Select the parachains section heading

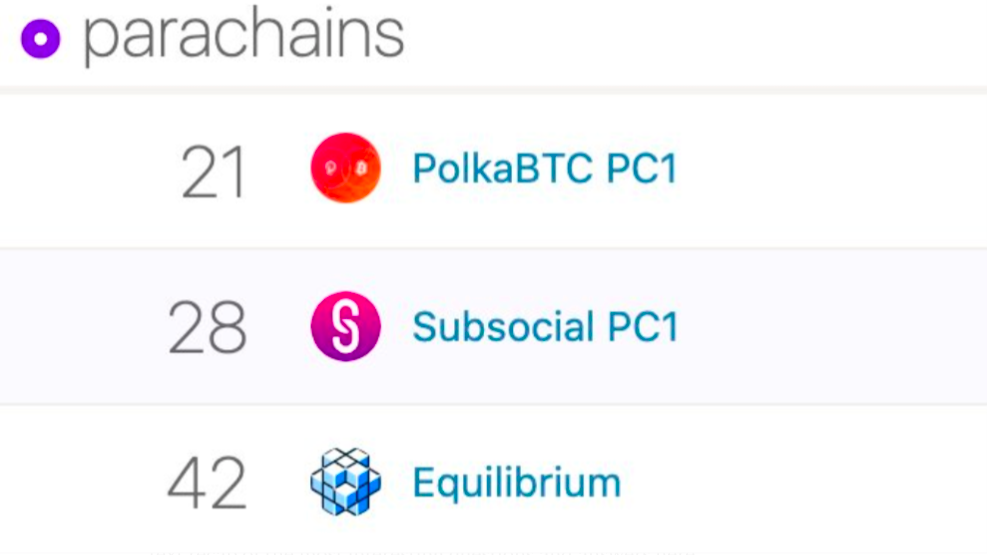243,36
